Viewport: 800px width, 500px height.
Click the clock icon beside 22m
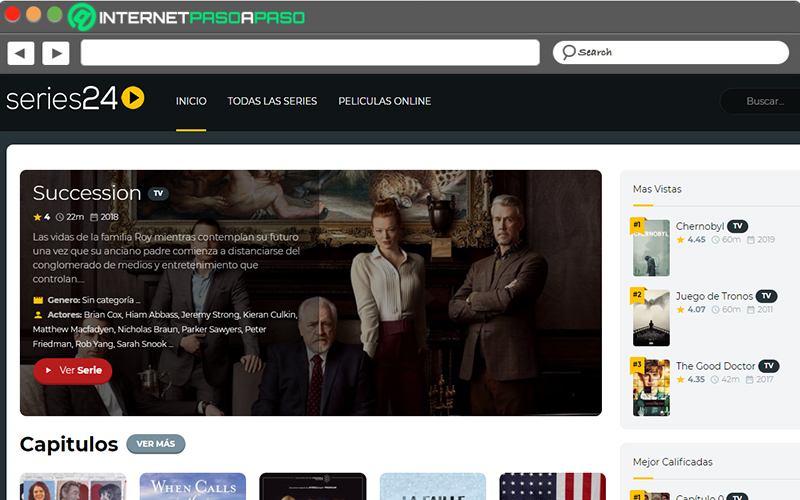pyautogui.click(x=60, y=217)
